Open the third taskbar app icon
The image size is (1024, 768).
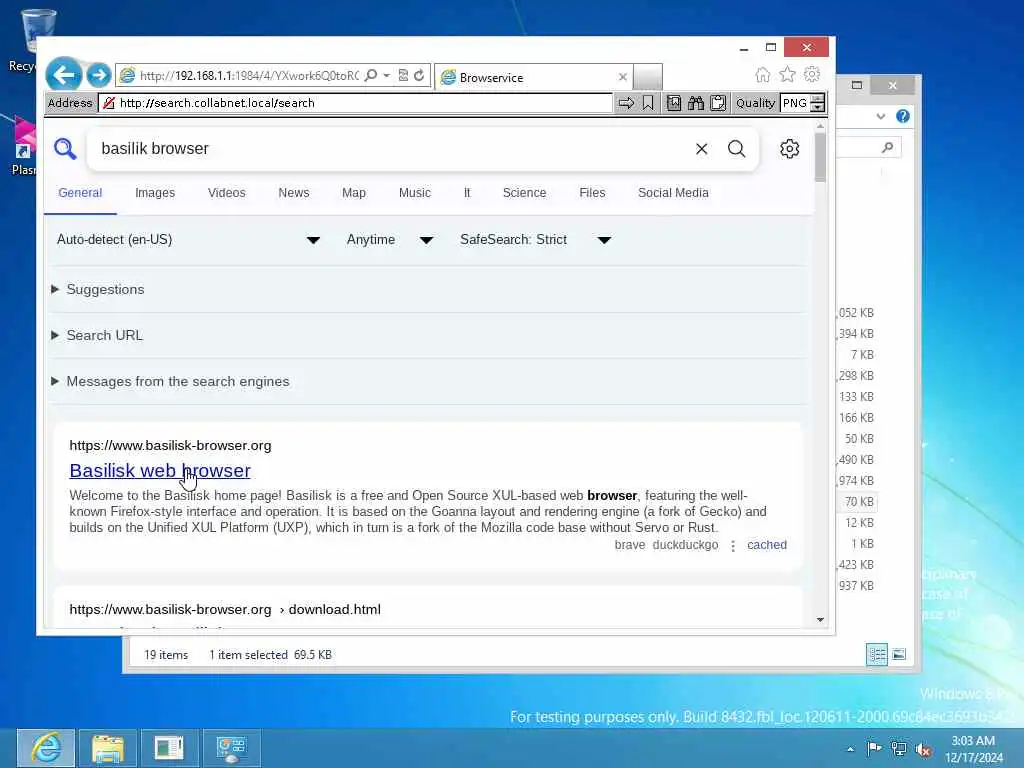pyautogui.click(x=170, y=748)
